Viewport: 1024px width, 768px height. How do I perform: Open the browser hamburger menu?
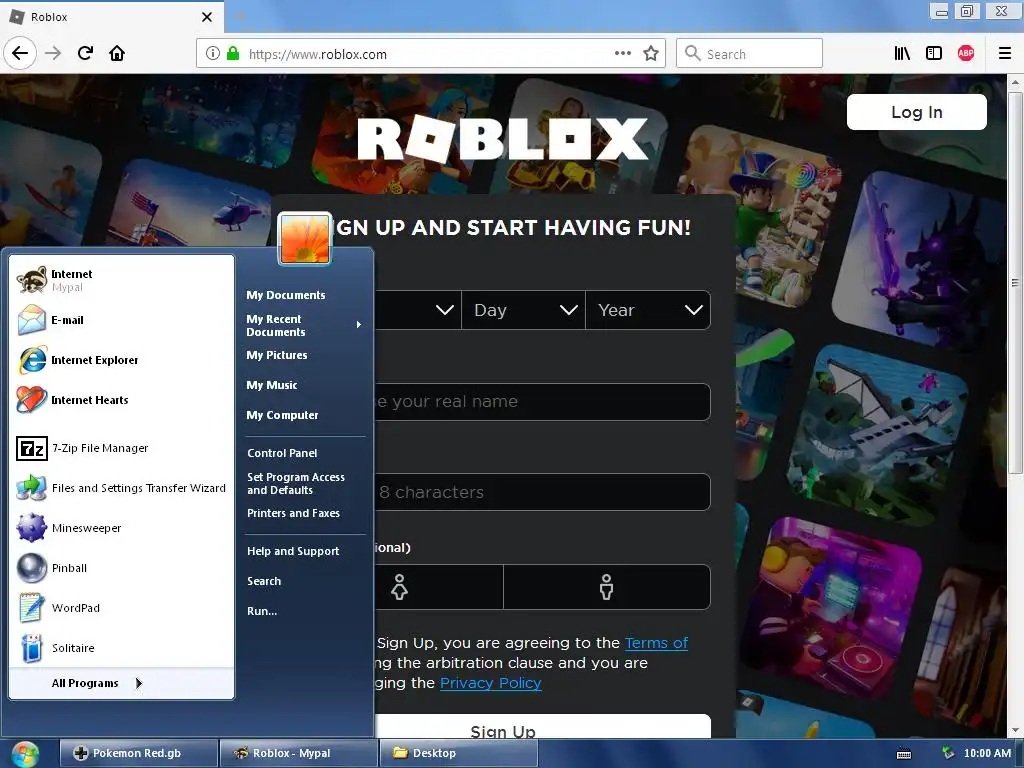coord(1004,53)
